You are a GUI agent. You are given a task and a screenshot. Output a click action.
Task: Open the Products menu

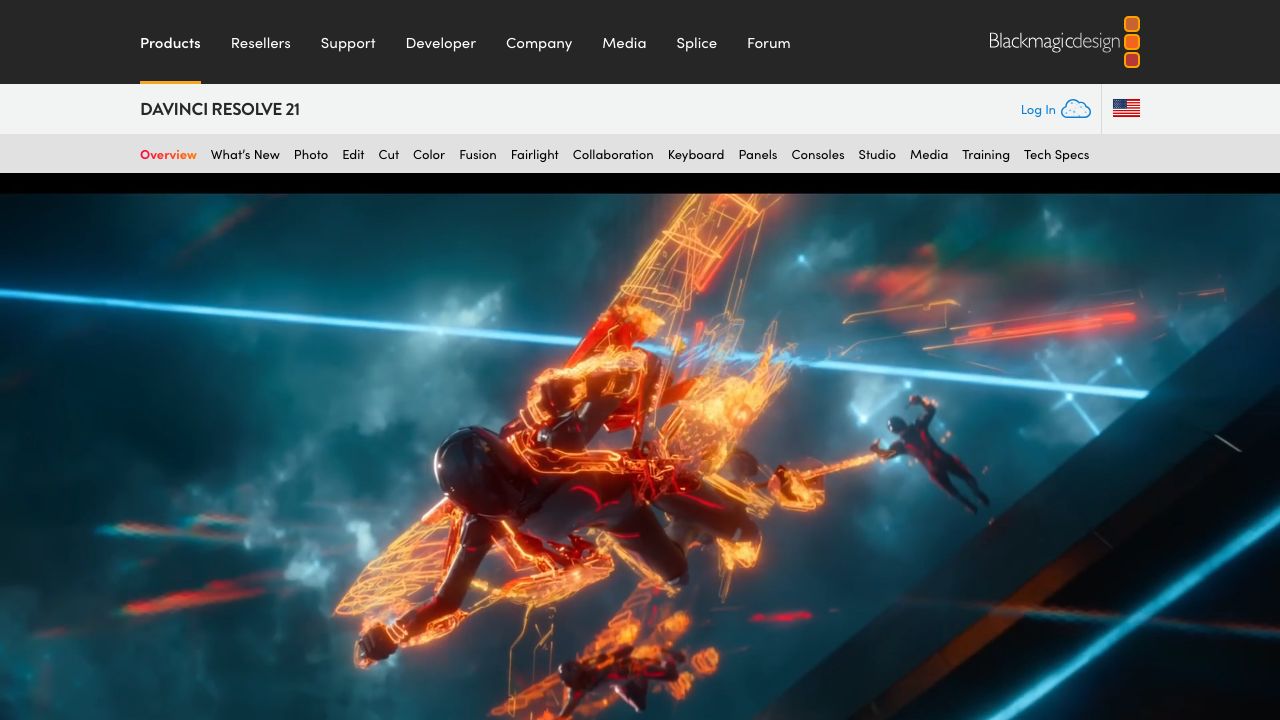(x=170, y=43)
